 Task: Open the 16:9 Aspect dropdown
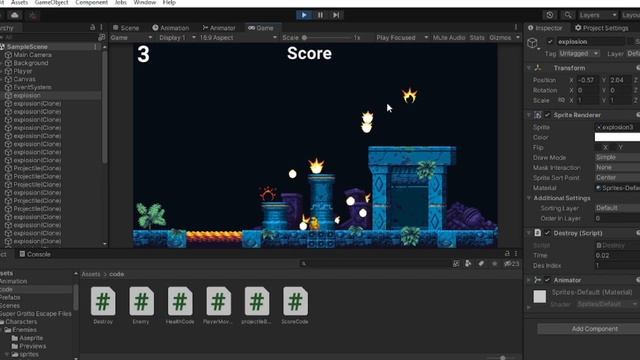pos(239,38)
